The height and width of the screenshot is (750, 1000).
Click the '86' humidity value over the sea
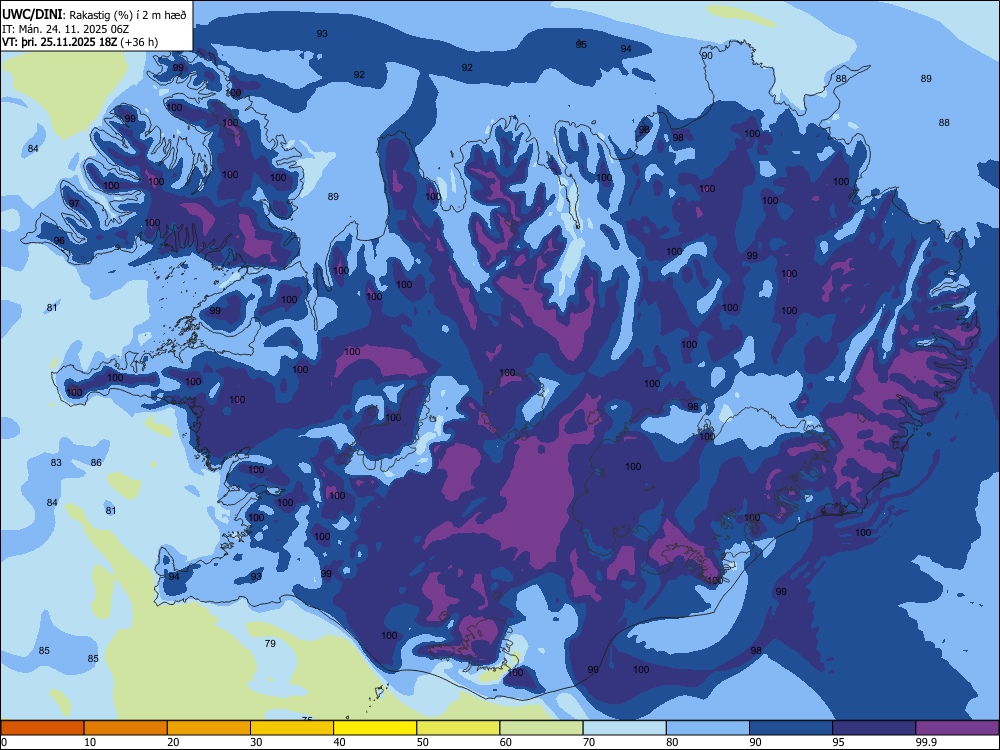click(96, 462)
